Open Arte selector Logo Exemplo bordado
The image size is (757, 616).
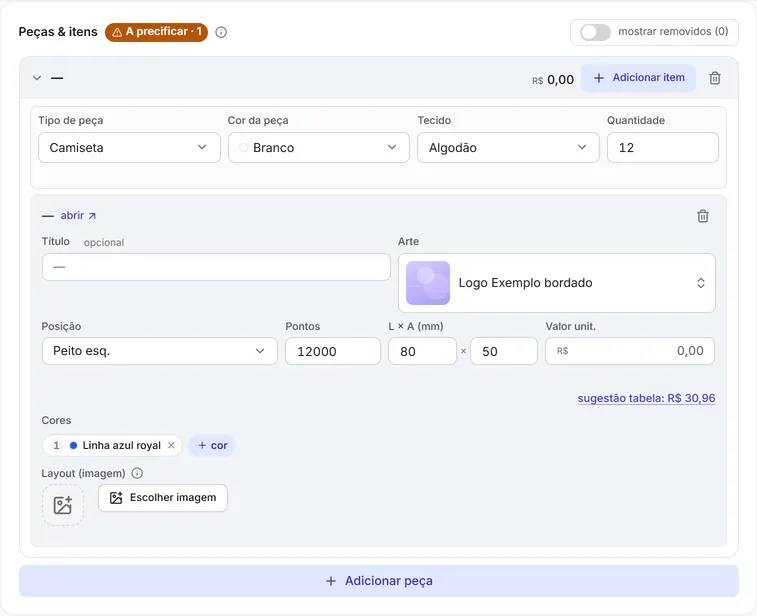(557, 283)
